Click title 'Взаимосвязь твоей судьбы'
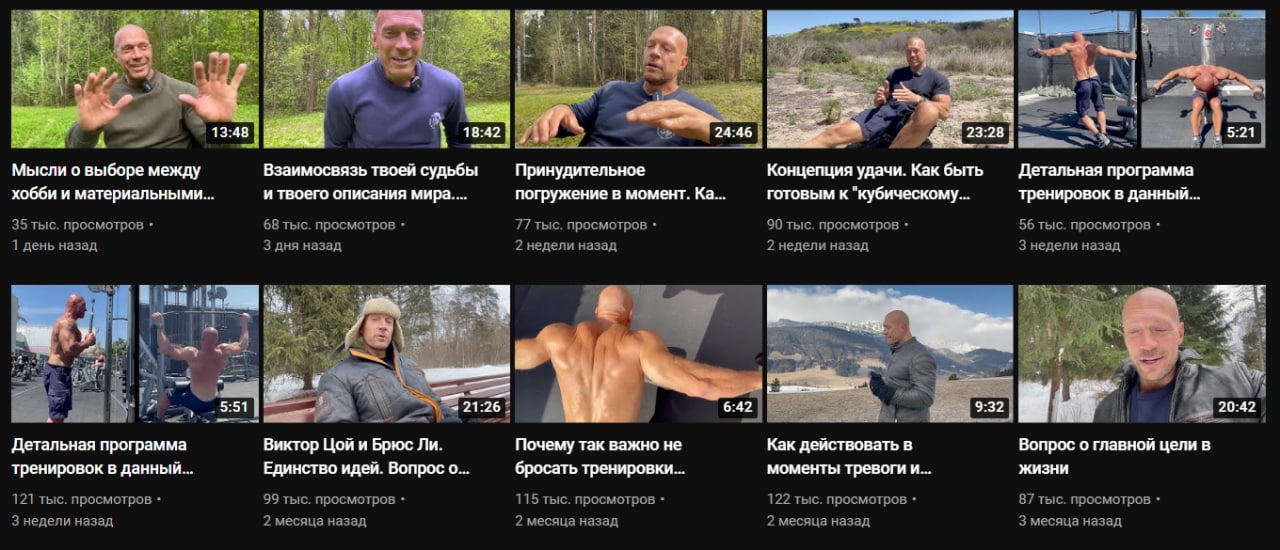The height and width of the screenshot is (550, 1280). tap(371, 182)
